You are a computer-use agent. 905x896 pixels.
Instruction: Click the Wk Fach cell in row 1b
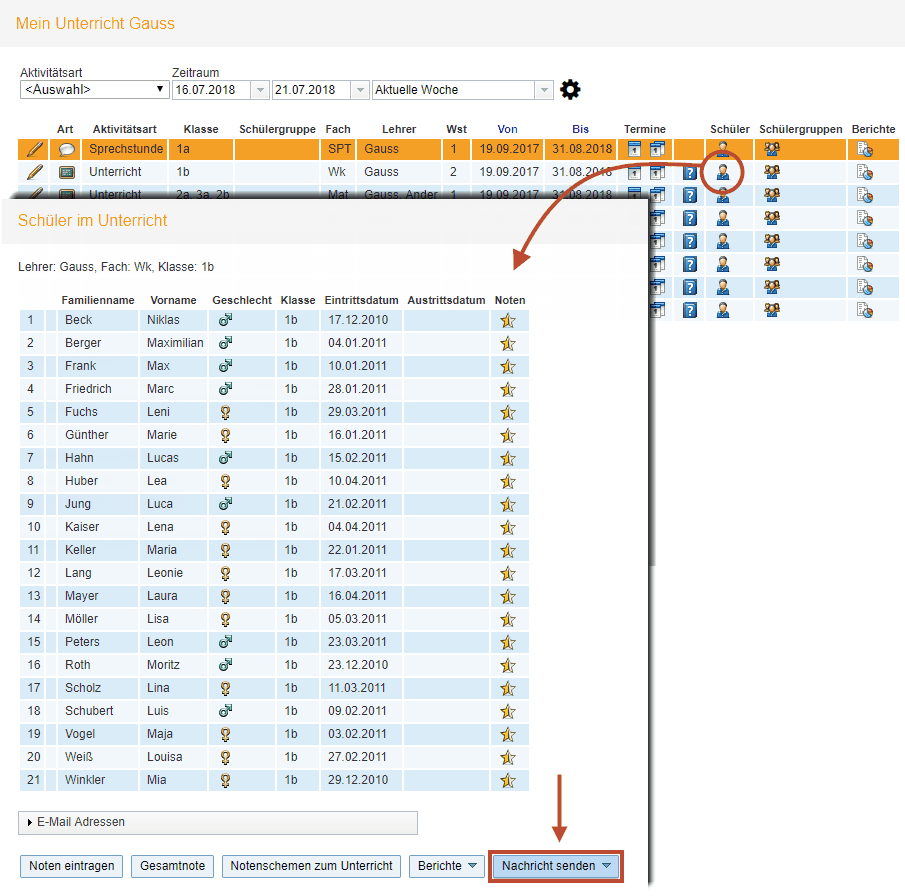pyautogui.click(x=337, y=172)
